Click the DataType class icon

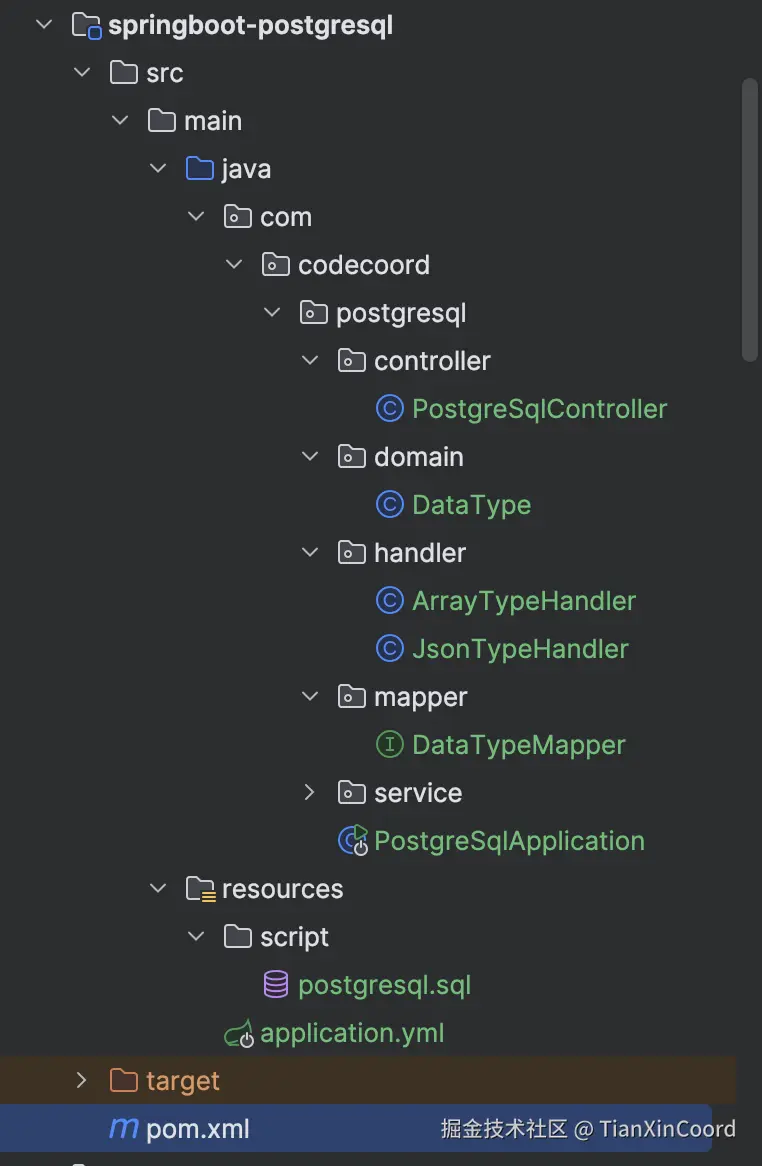389,505
